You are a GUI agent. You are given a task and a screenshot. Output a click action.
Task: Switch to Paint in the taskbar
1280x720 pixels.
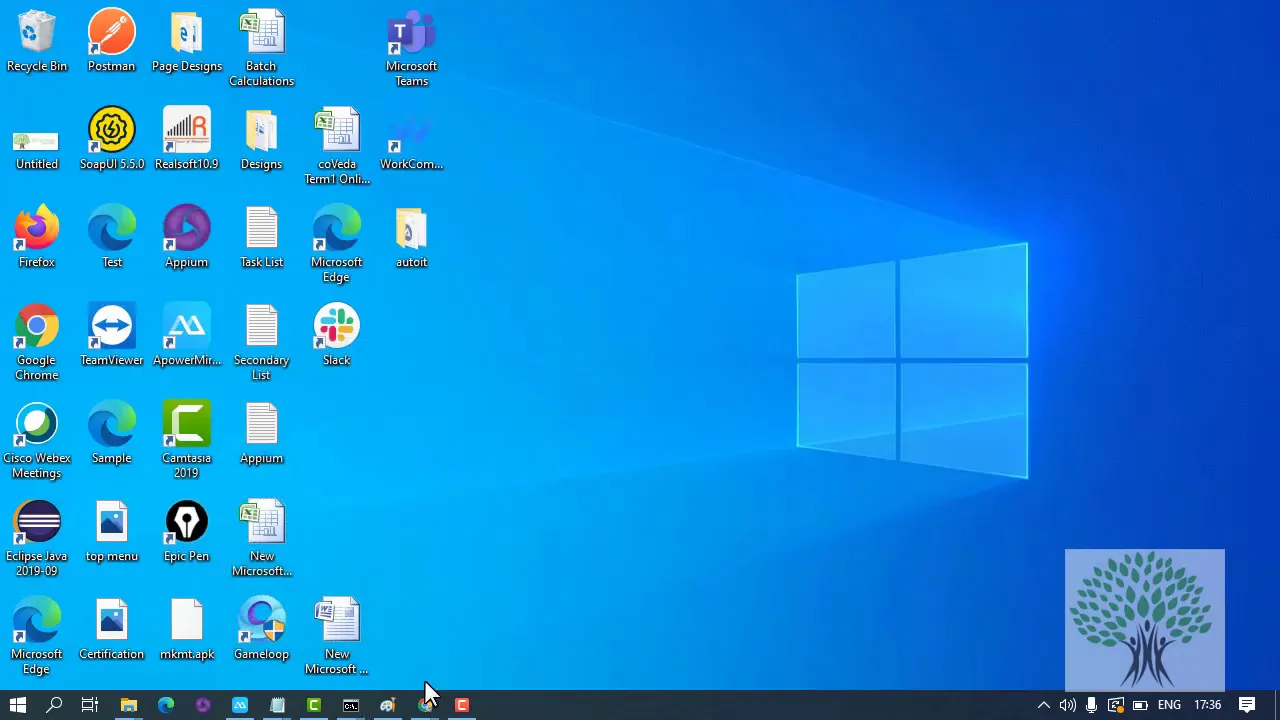click(388, 705)
